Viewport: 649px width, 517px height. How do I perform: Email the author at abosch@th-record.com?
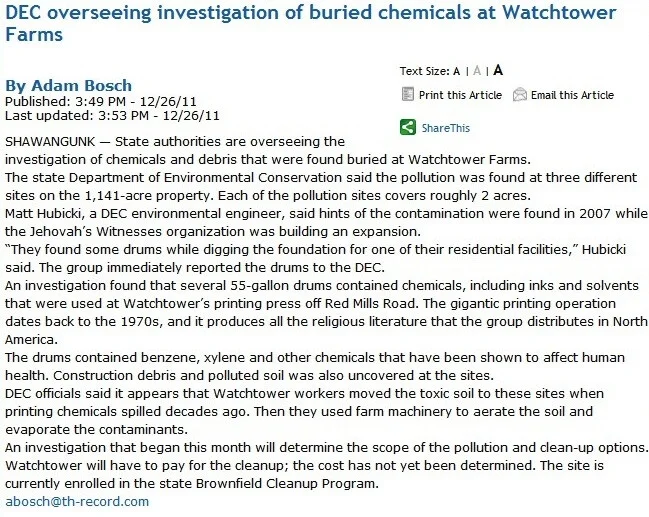tap(77, 501)
